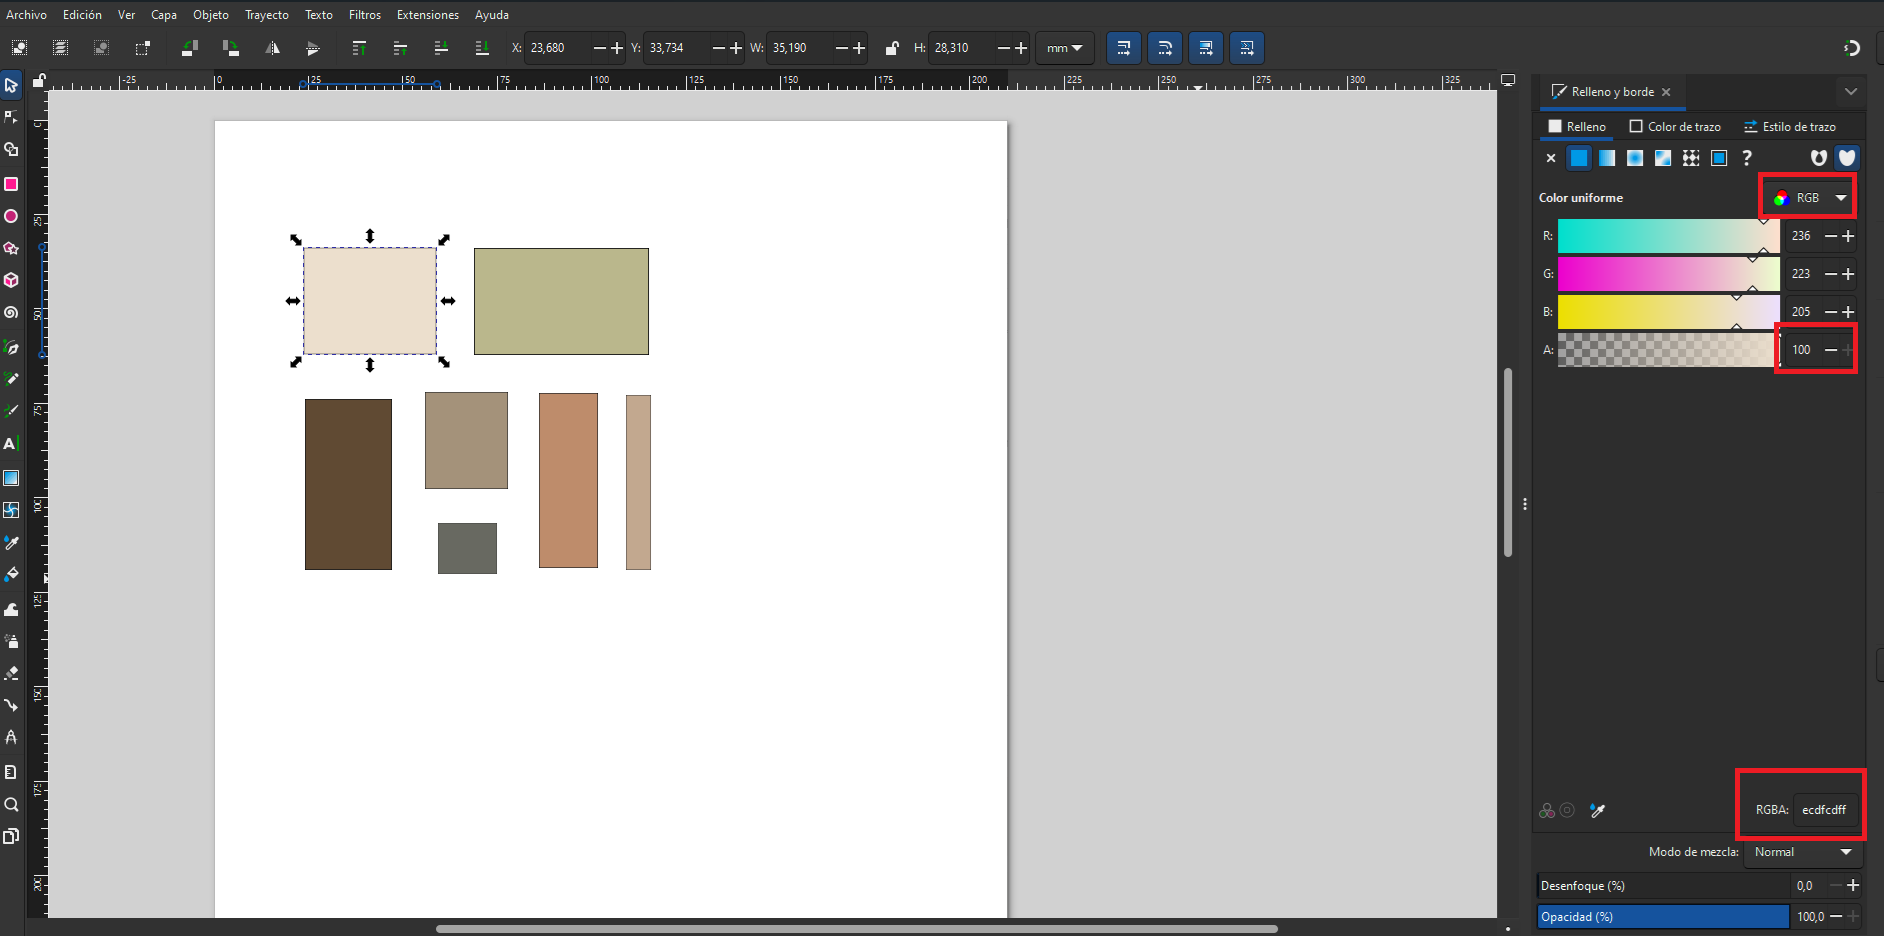The height and width of the screenshot is (936, 1884).
Task: Choose the Spiral tool
Action: pos(11,312)
